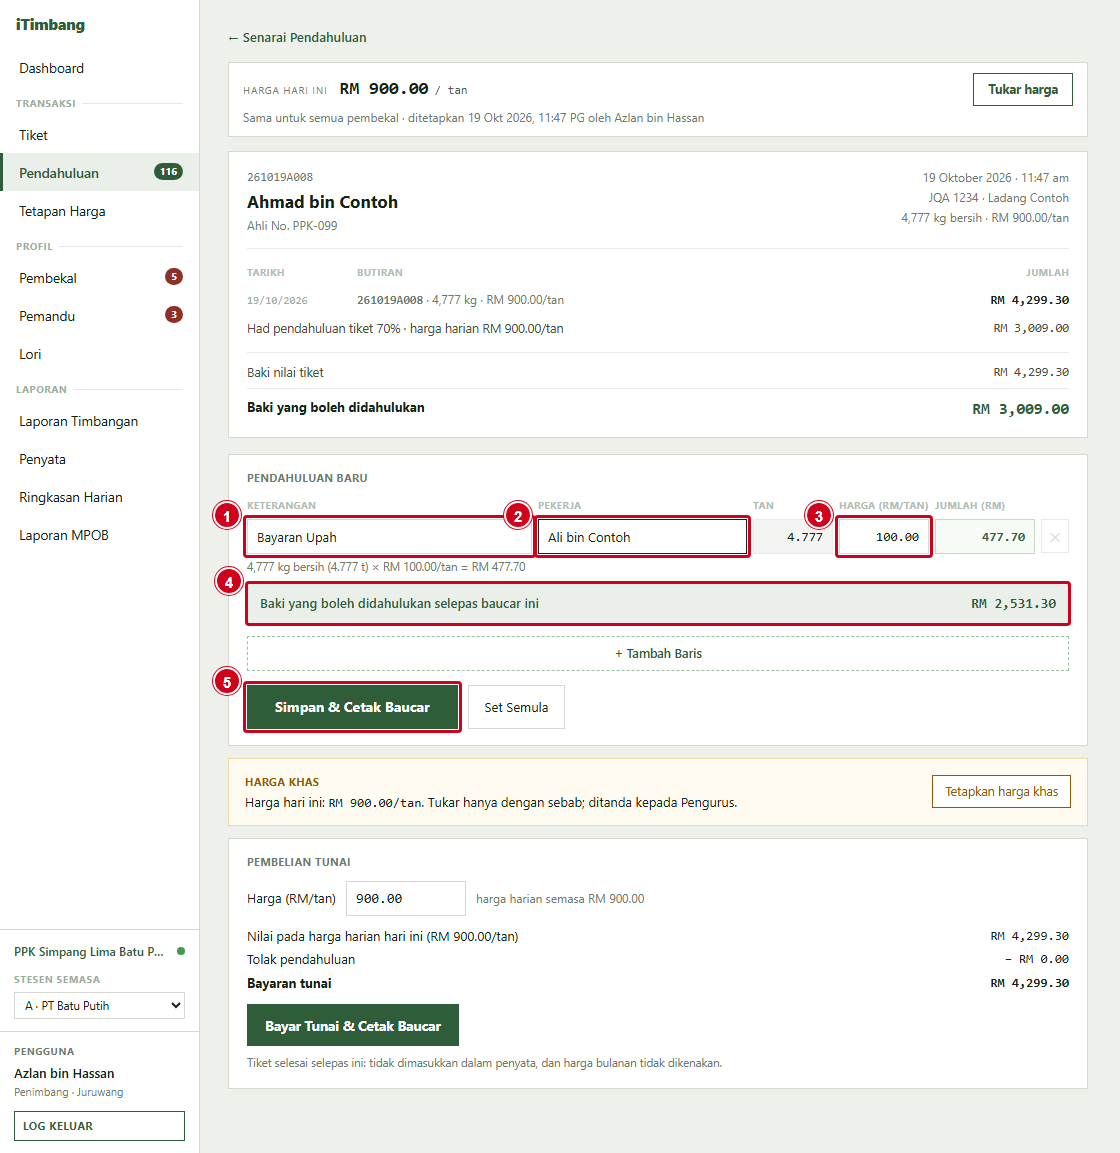Click Set Semula to reset
This screenshot has height=1153, width=1120.
[x=516, y=707]
